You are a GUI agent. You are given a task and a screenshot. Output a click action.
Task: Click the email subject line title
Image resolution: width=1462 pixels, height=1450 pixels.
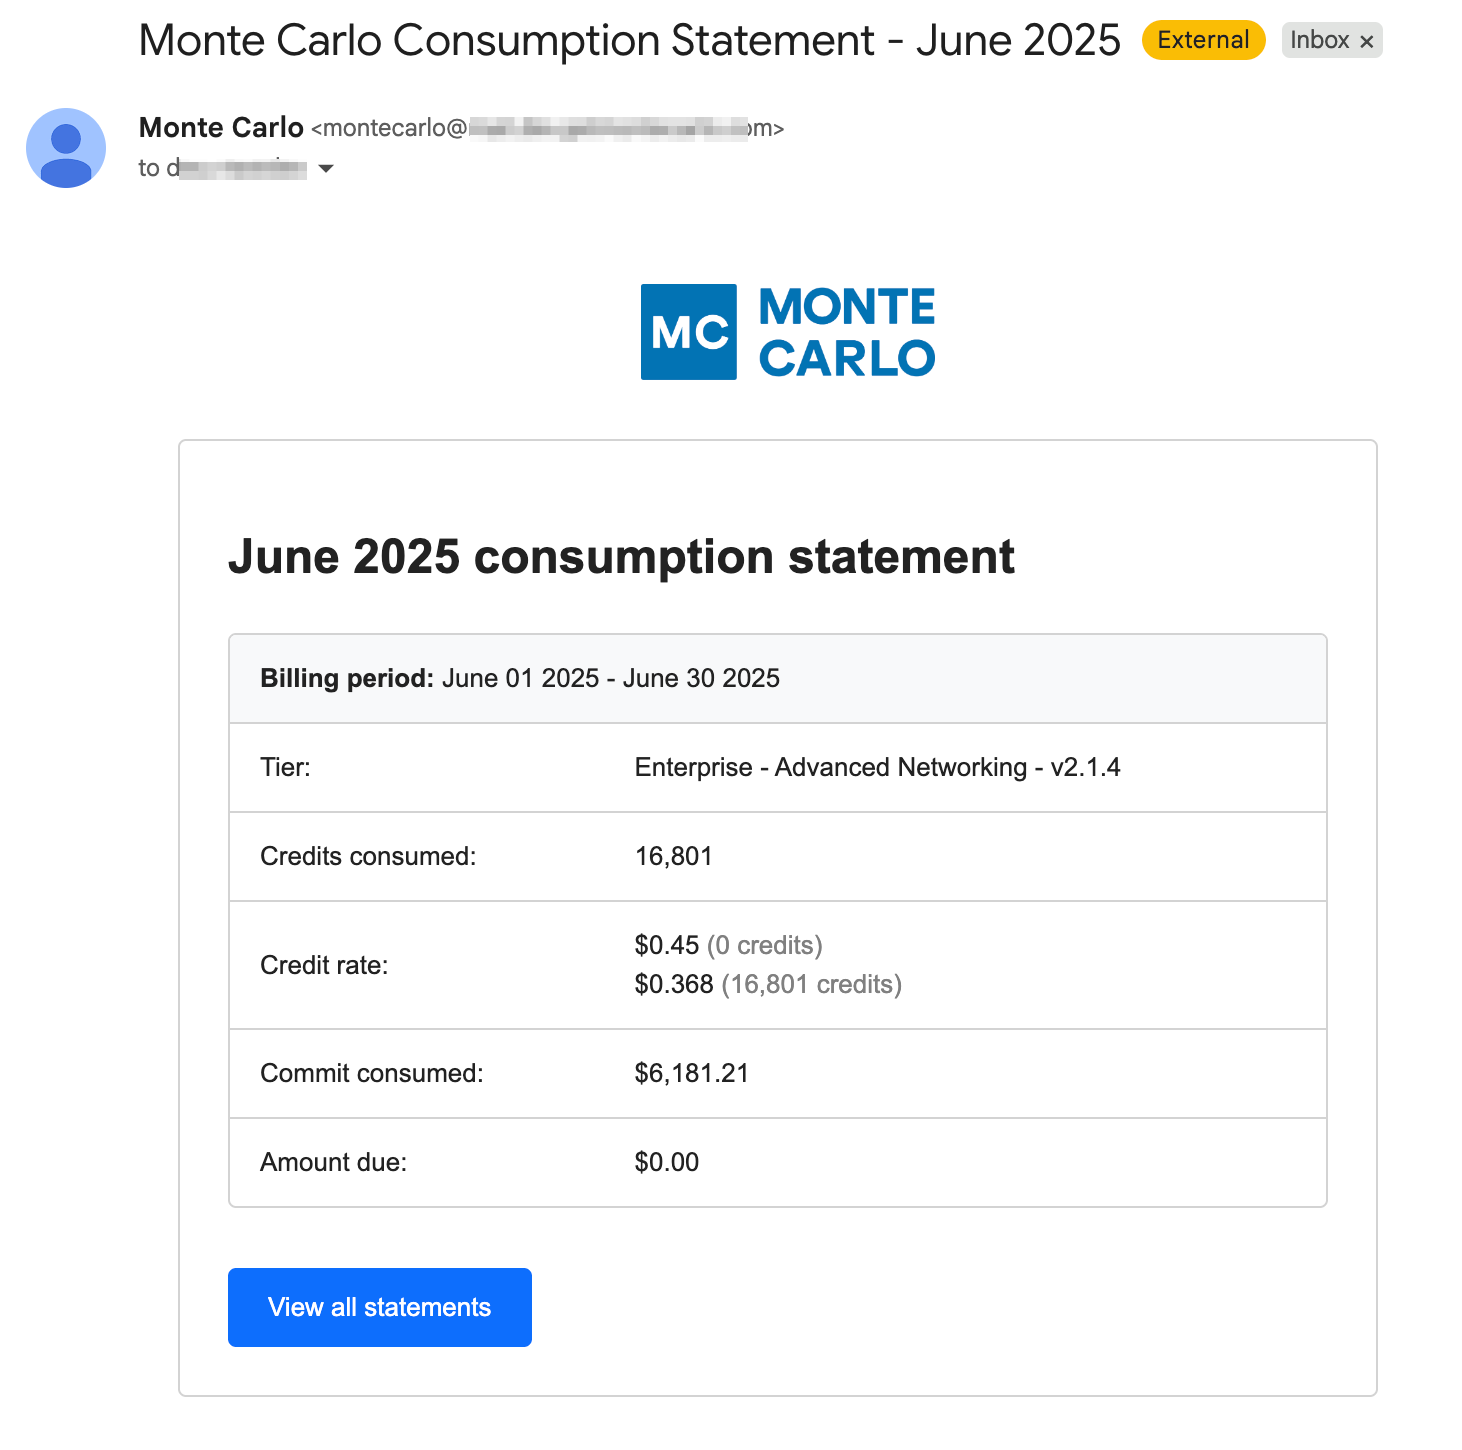tap(630, 40)
